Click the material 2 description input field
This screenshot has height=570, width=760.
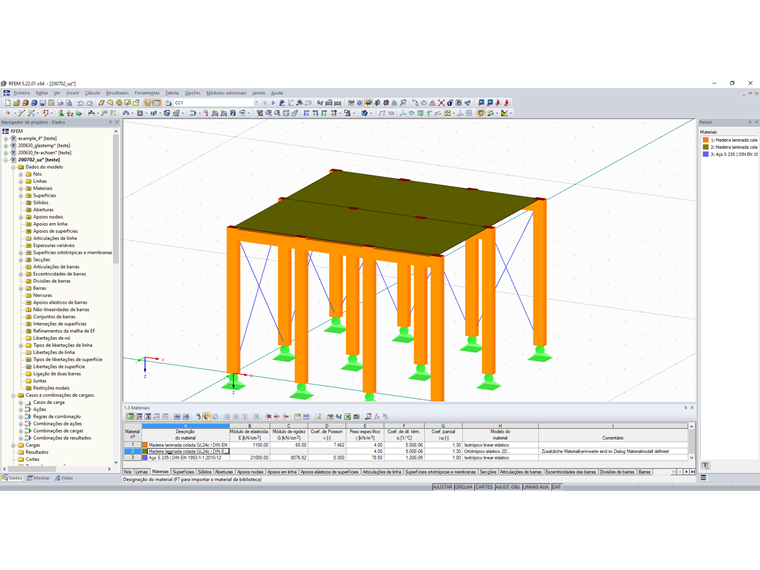click(x=189, y=451)
